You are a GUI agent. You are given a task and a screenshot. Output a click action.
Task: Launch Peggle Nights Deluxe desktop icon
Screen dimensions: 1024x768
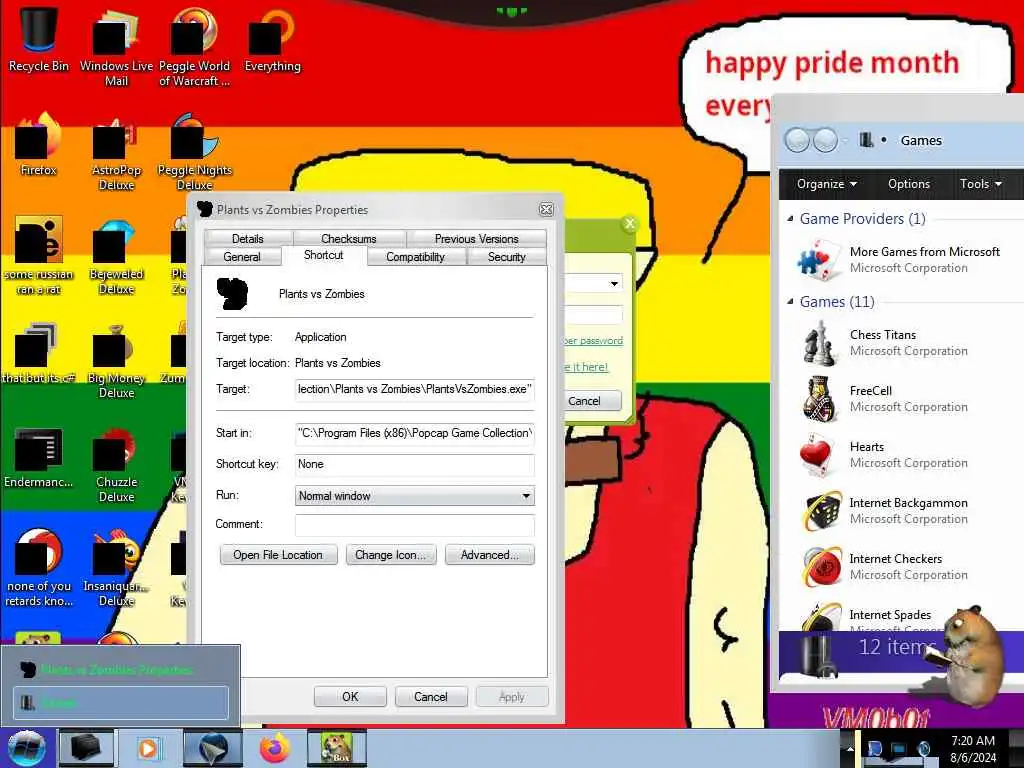tap(194, 152)
